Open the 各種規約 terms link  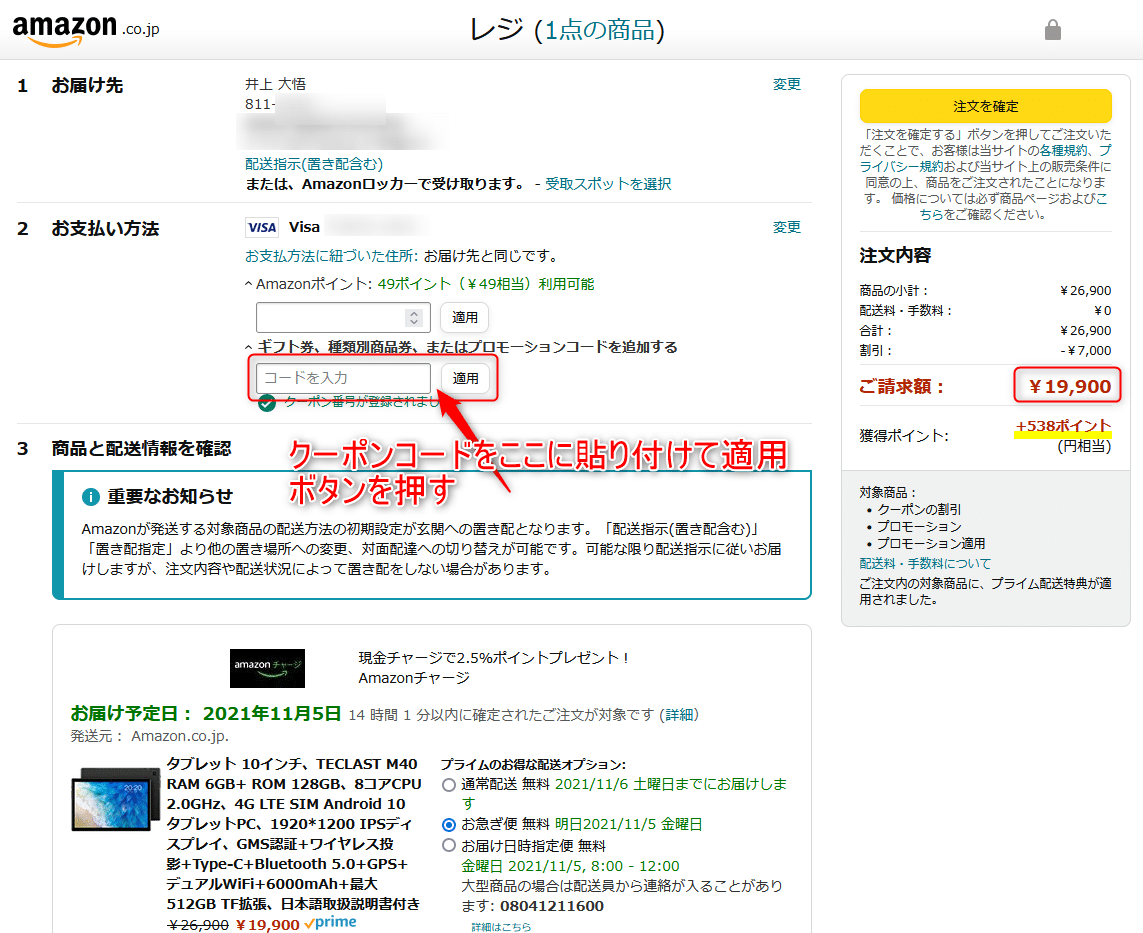pyautogui.click(x=1064, y=150)
